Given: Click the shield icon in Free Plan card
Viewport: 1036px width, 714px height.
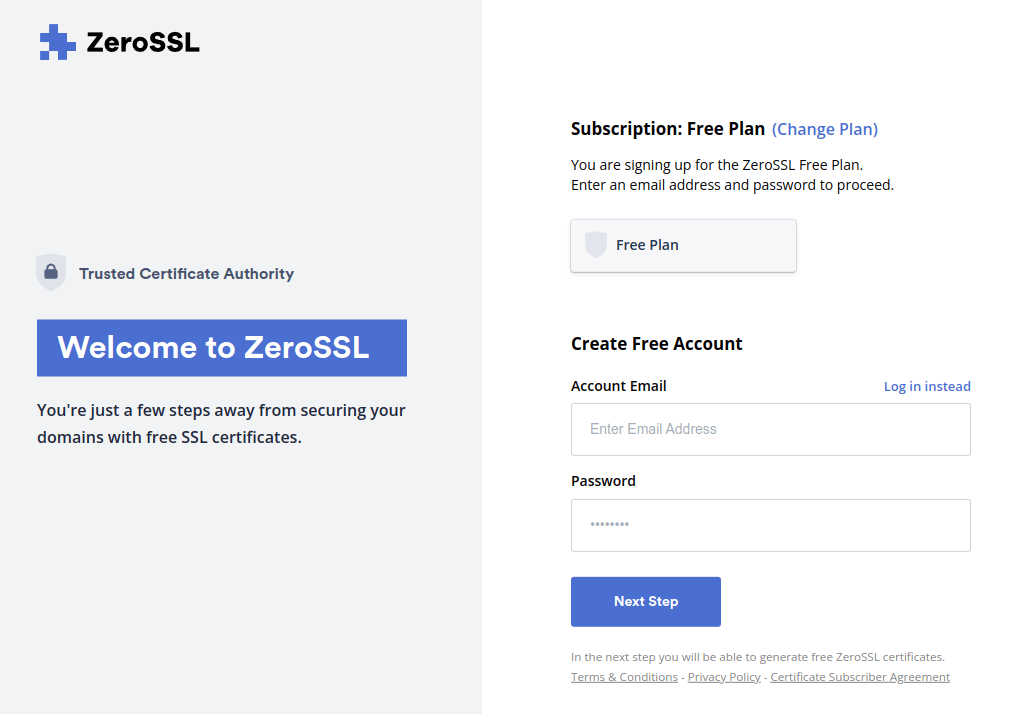Looking at the screenshot, I should (x=596, y=245).
